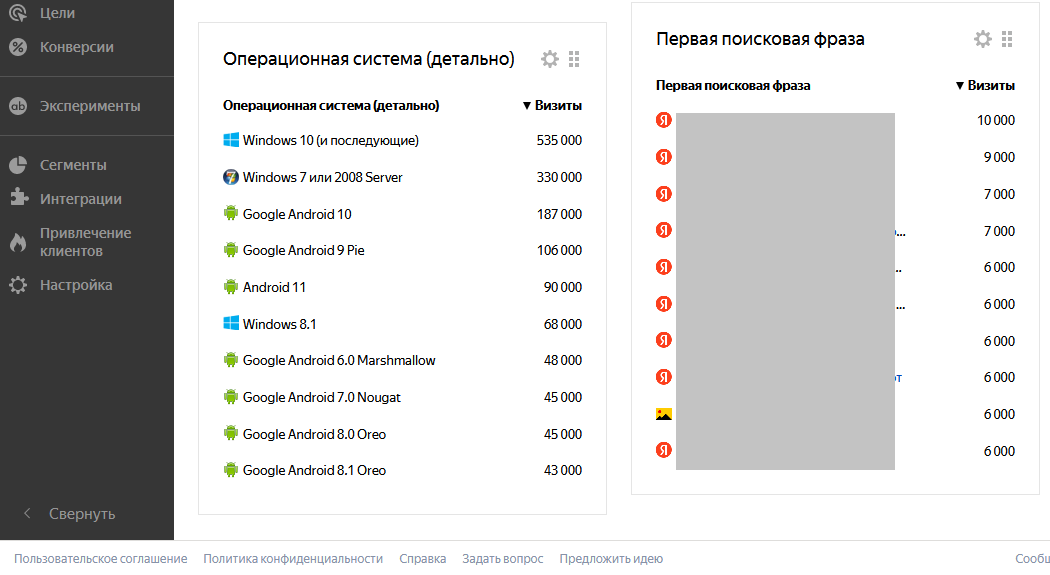Open the Эксперименты sidebar section
Screen dimensions: 1050x575
[90, 106]
